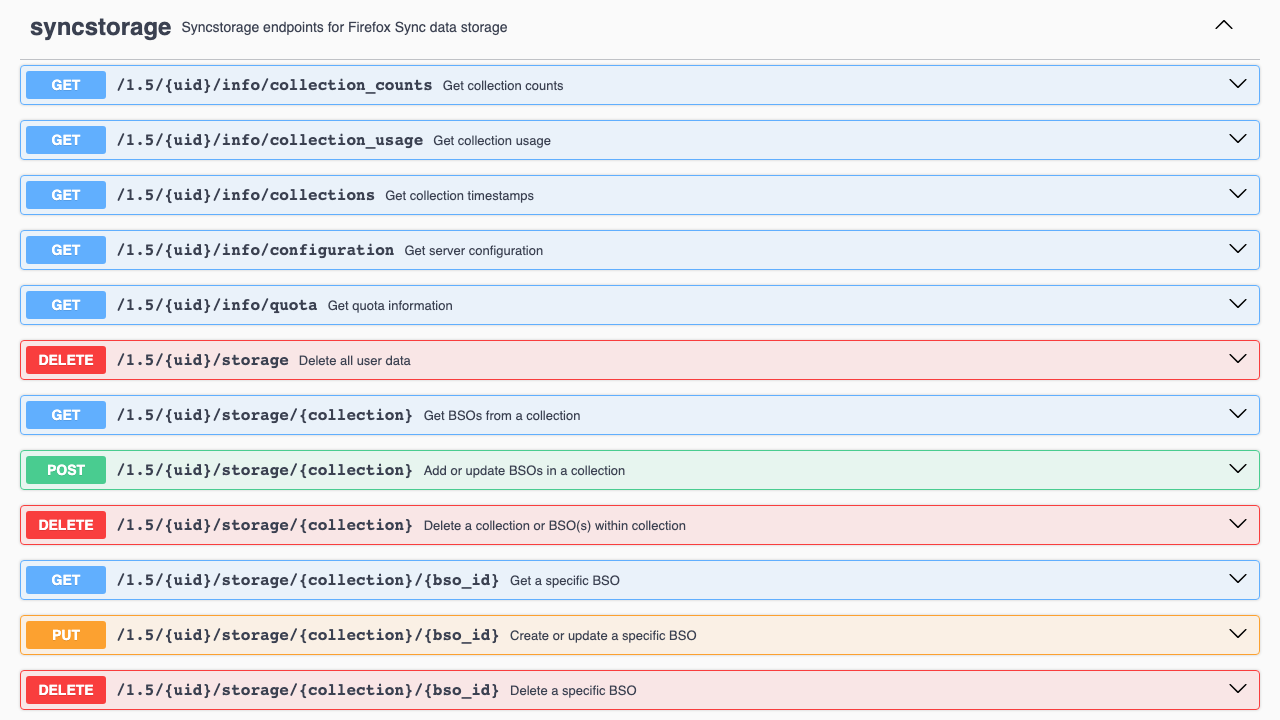Open the /1.5/{uid}/info/configuration path link
1280x720 pixels.
(x=255, y=250)
